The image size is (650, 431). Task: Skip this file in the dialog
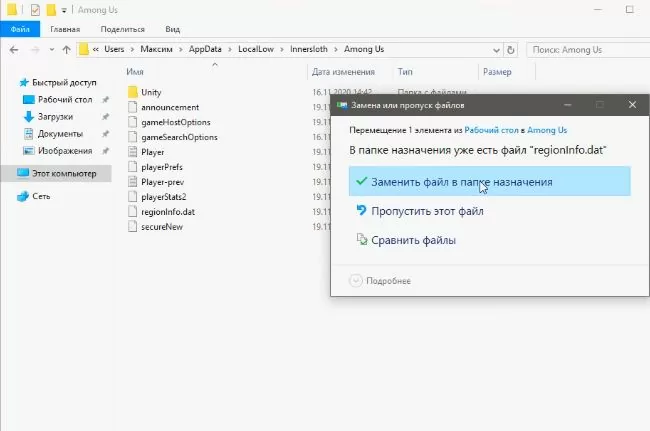[426, 211]
